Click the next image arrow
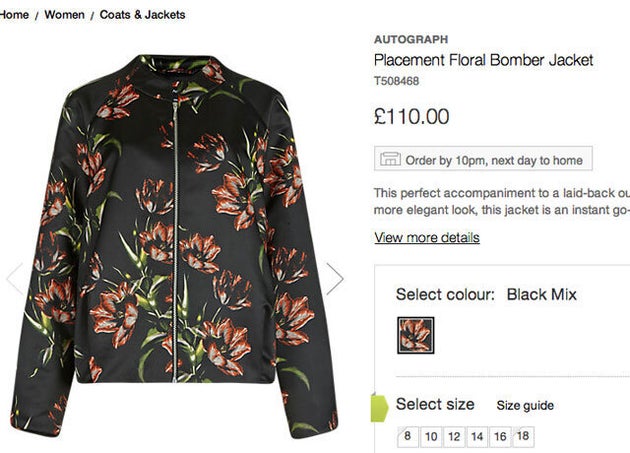Viewport: 630px width, 453px height. [335, 278]
